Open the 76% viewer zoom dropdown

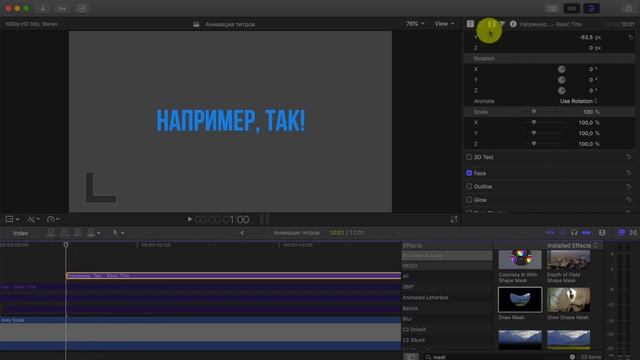415,24
